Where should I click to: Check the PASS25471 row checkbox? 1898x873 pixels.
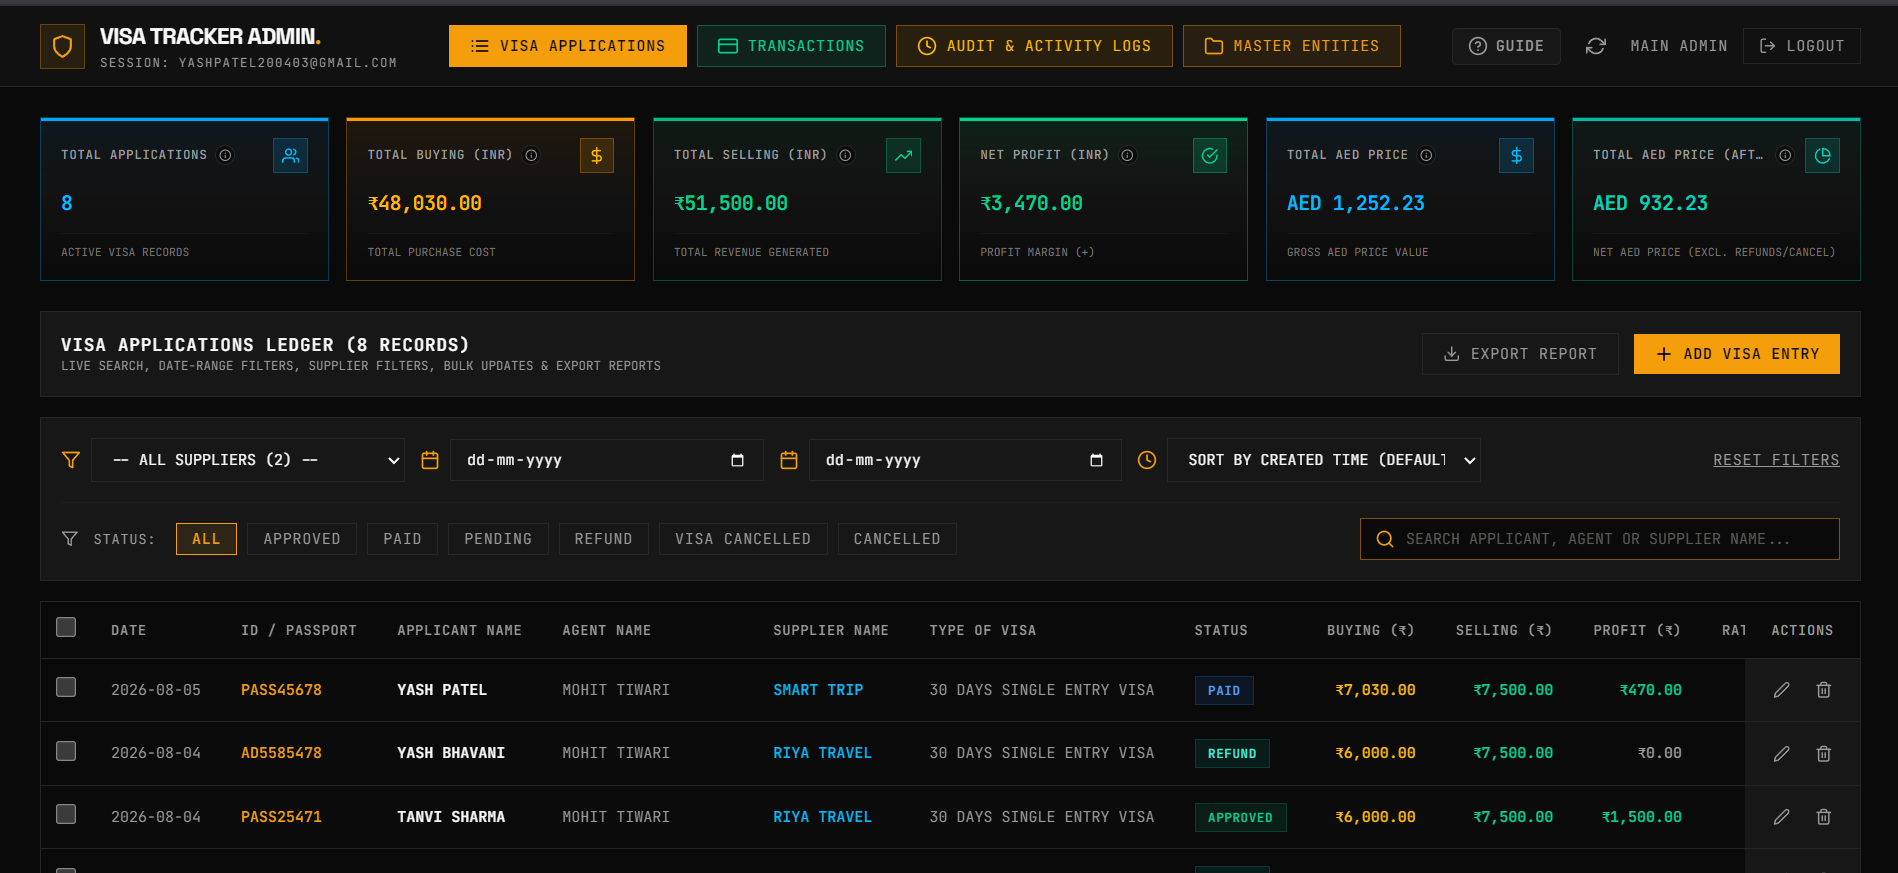(x=66, y=814)
